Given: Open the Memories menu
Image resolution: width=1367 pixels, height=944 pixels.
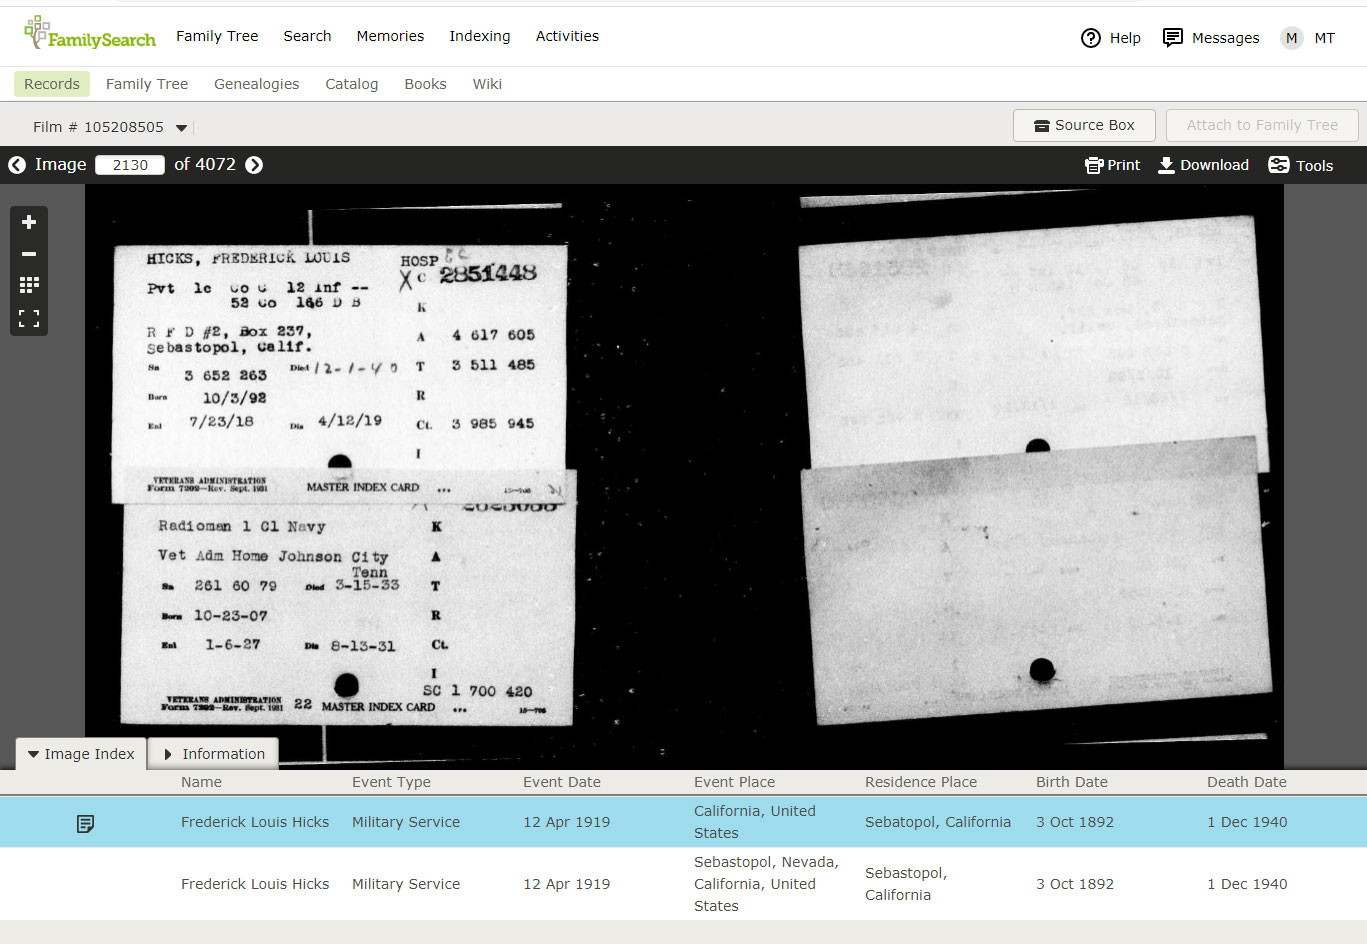Looking at the screenshot, I should pyautogui.click(x=390, y=36).
